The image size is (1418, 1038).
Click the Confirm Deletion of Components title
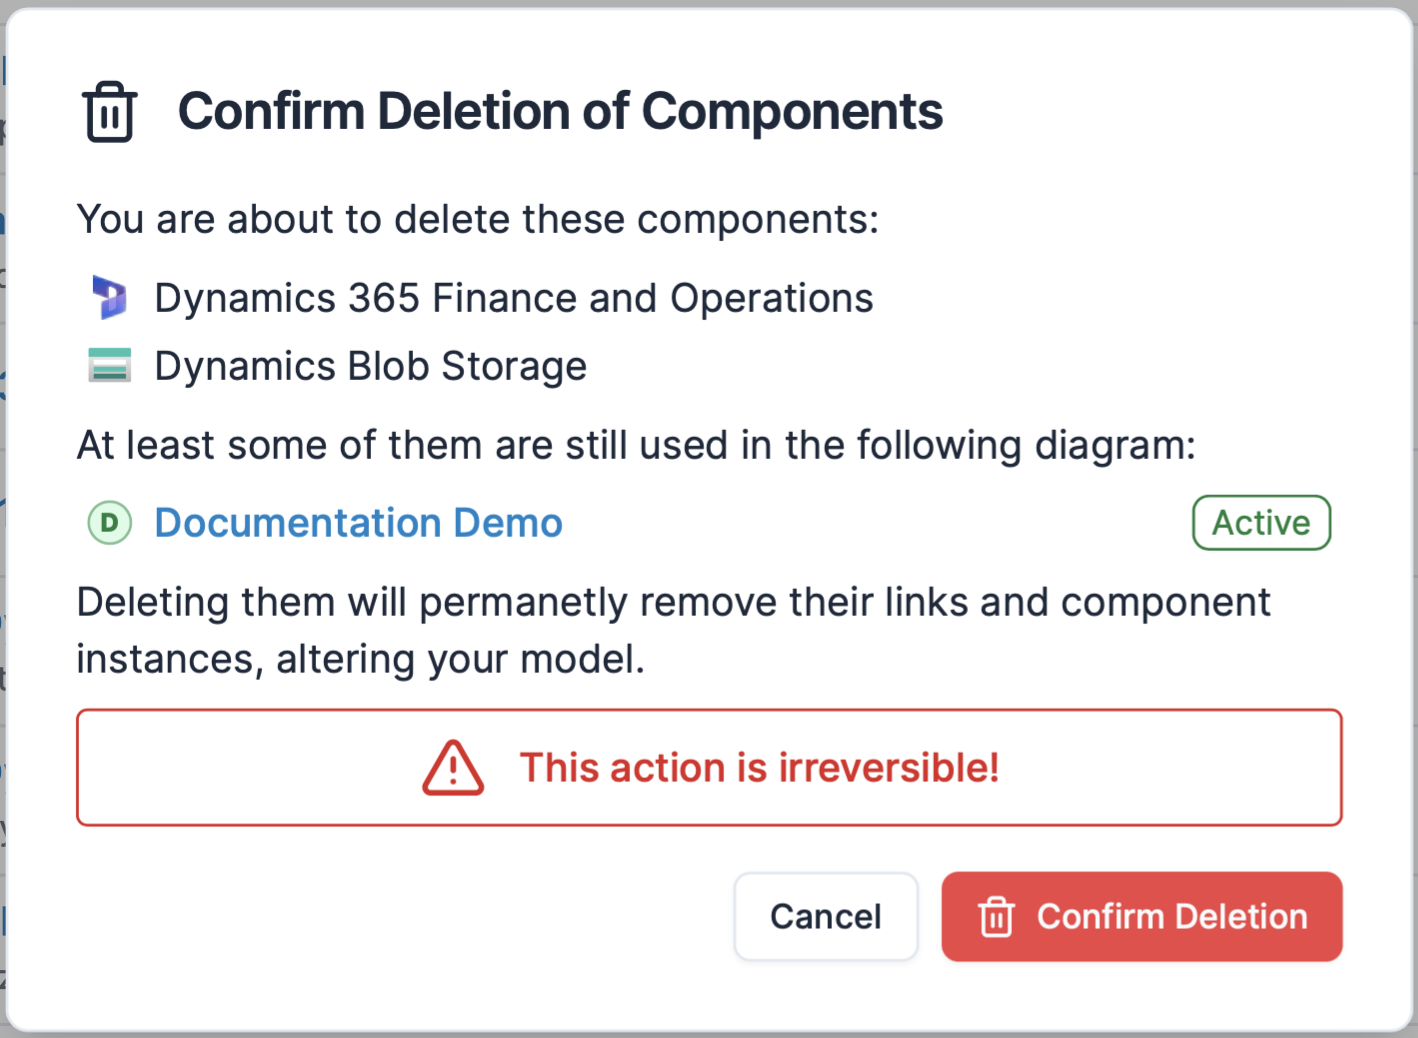click(560, 111)
